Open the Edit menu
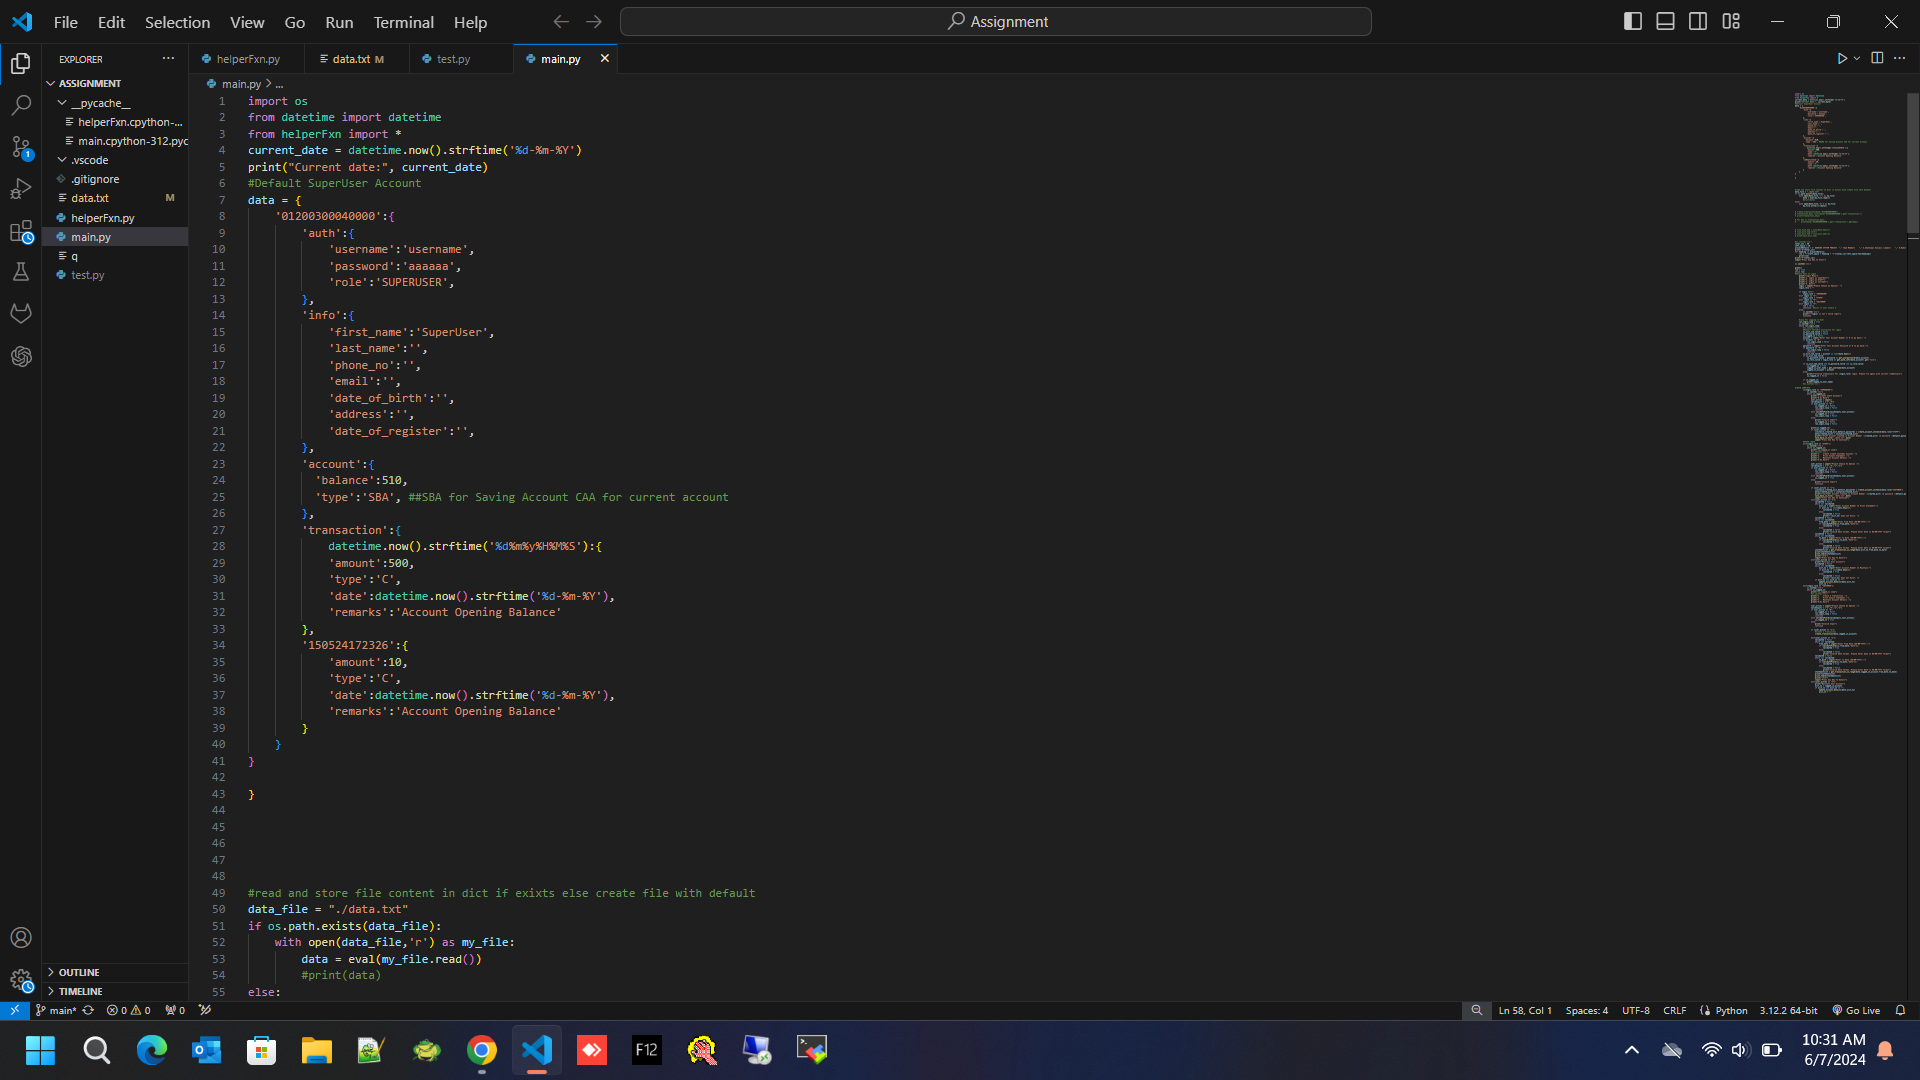 [x=111, y=22]
